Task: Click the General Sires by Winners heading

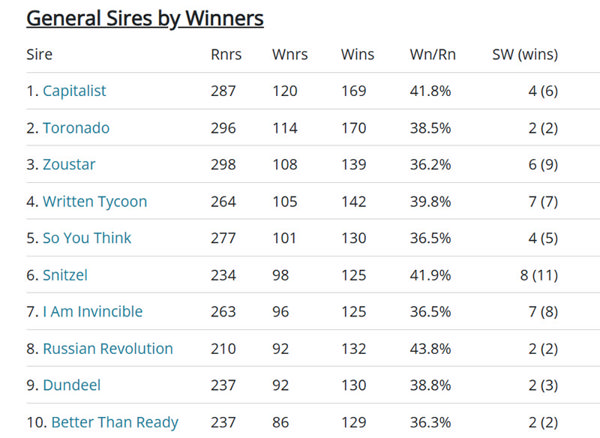Action: click(x=145, y=19)
